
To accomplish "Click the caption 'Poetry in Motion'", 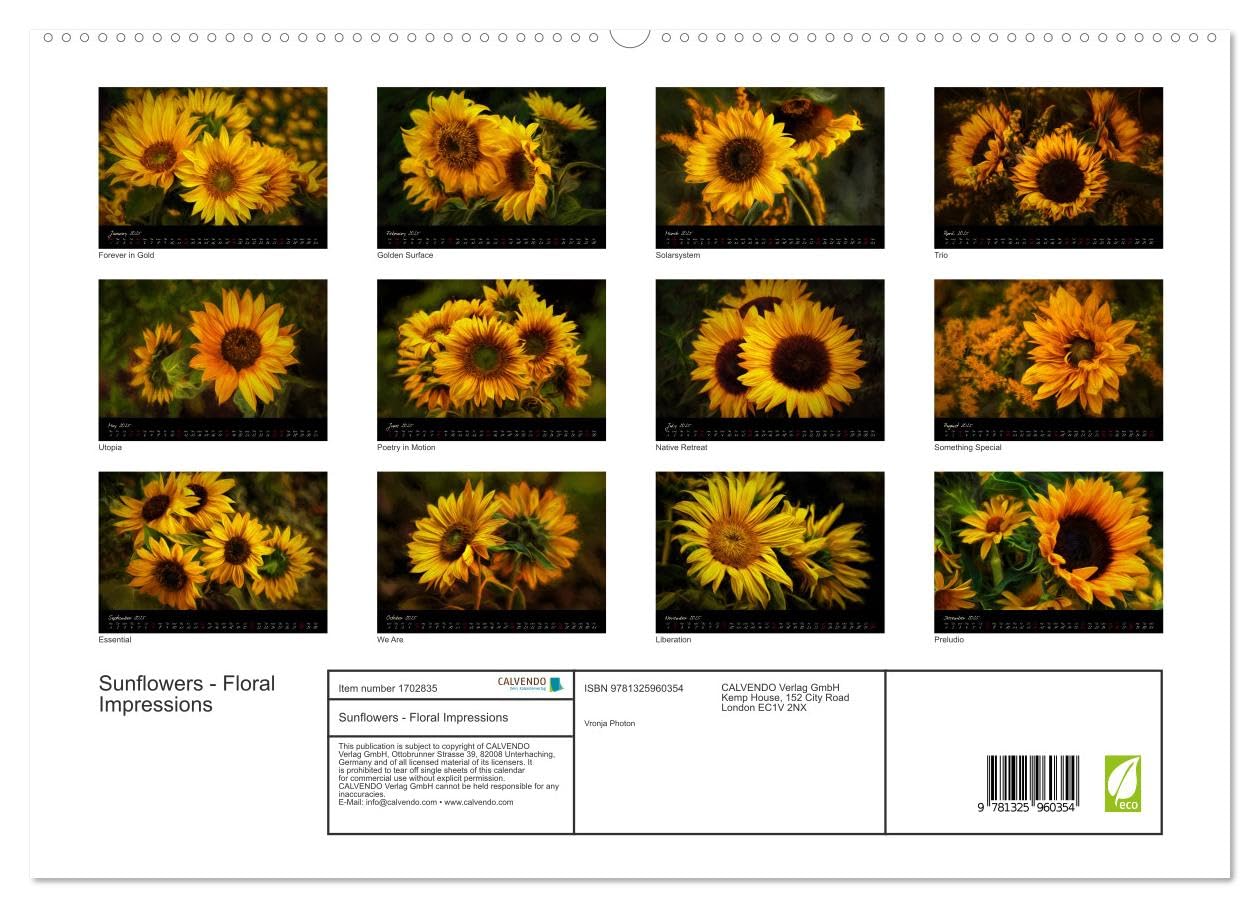I will coord(406,448).
